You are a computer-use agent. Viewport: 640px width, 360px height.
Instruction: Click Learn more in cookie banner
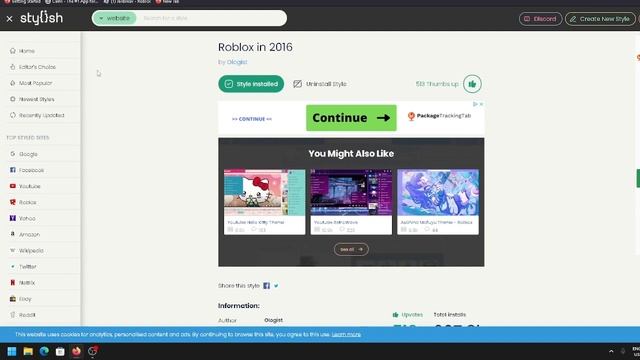[346, 335]
